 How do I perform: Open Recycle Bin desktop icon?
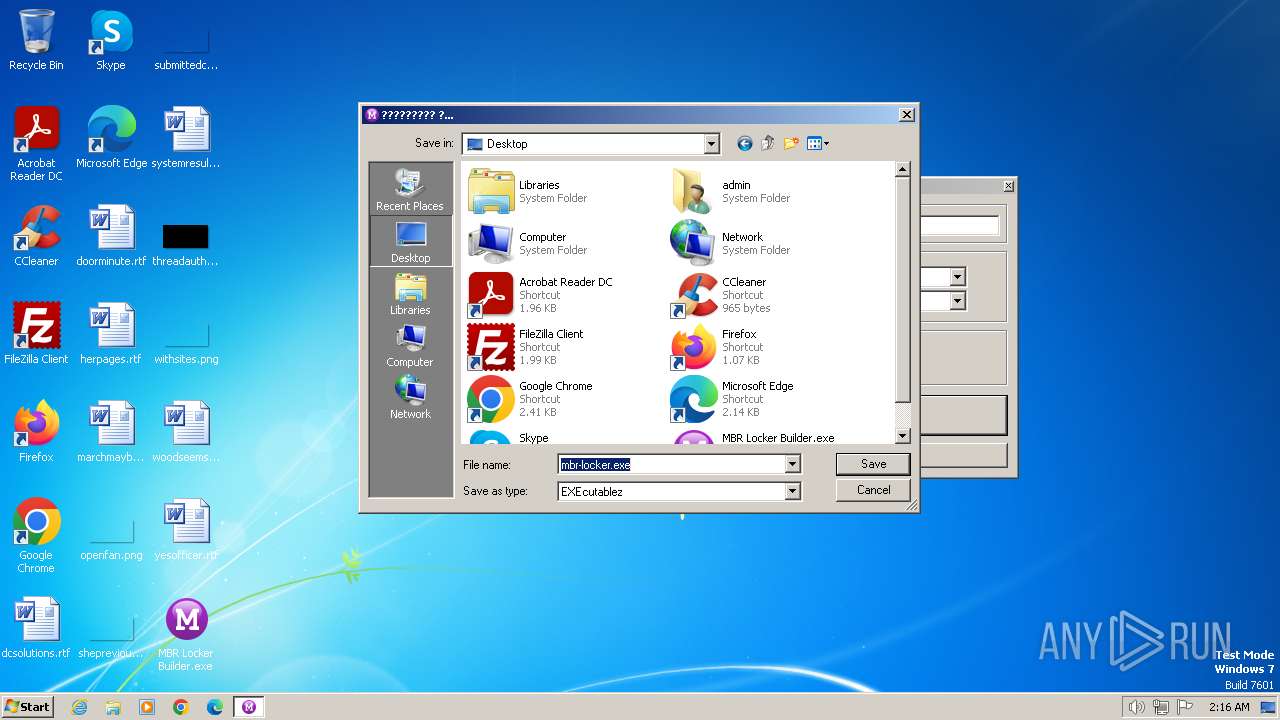(x=36, y=40)
